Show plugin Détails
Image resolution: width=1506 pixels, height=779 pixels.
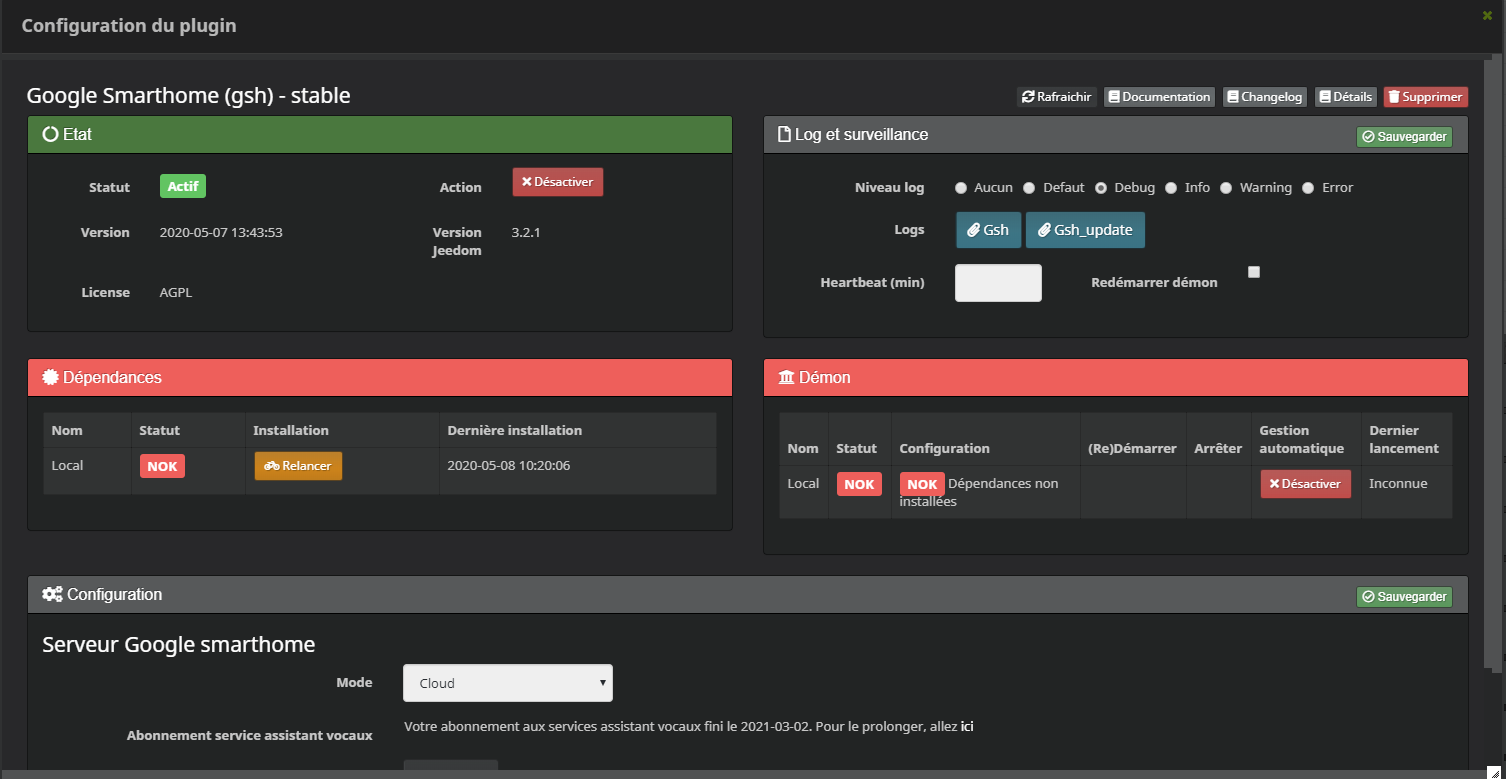(x=1345, y=97)
